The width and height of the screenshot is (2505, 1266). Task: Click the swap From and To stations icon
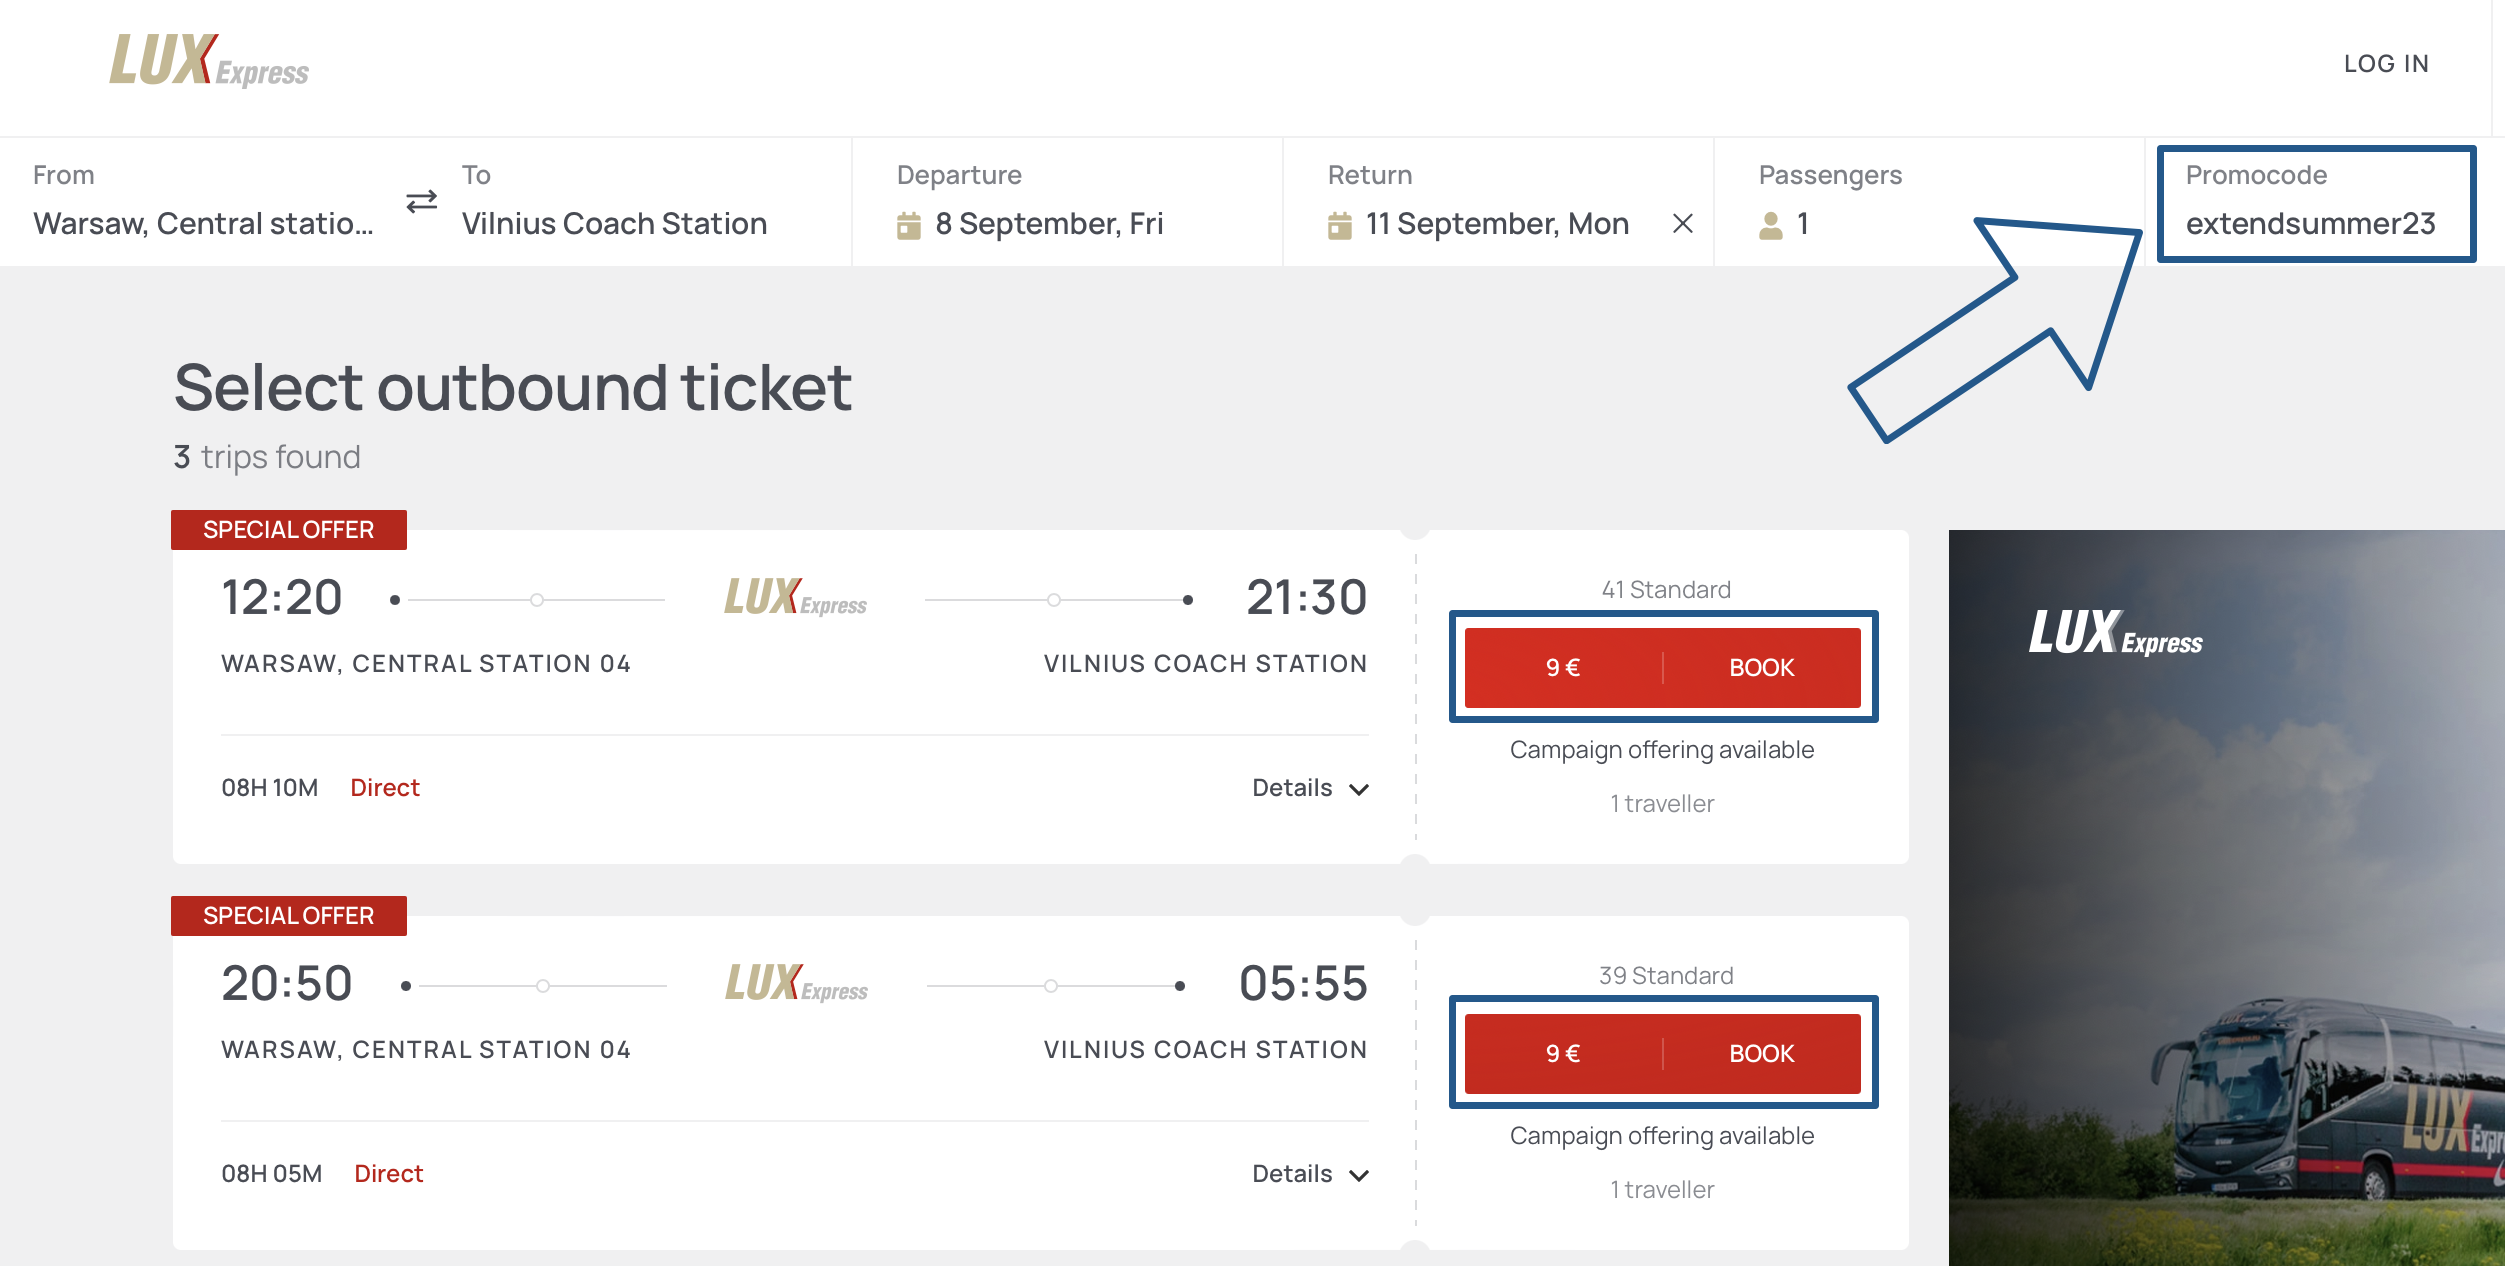click(x=421, y=202)
